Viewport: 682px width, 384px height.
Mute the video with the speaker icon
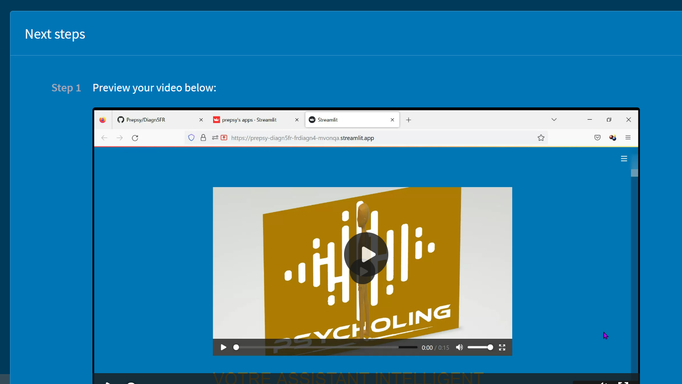[459, 347]
